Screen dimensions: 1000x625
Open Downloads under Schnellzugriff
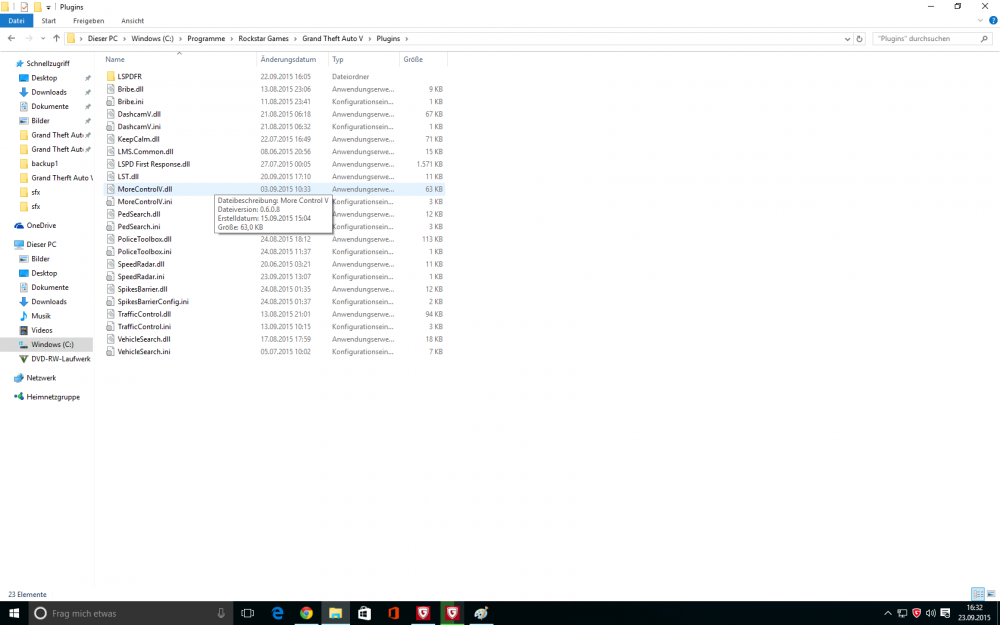(x=48, y=92)
